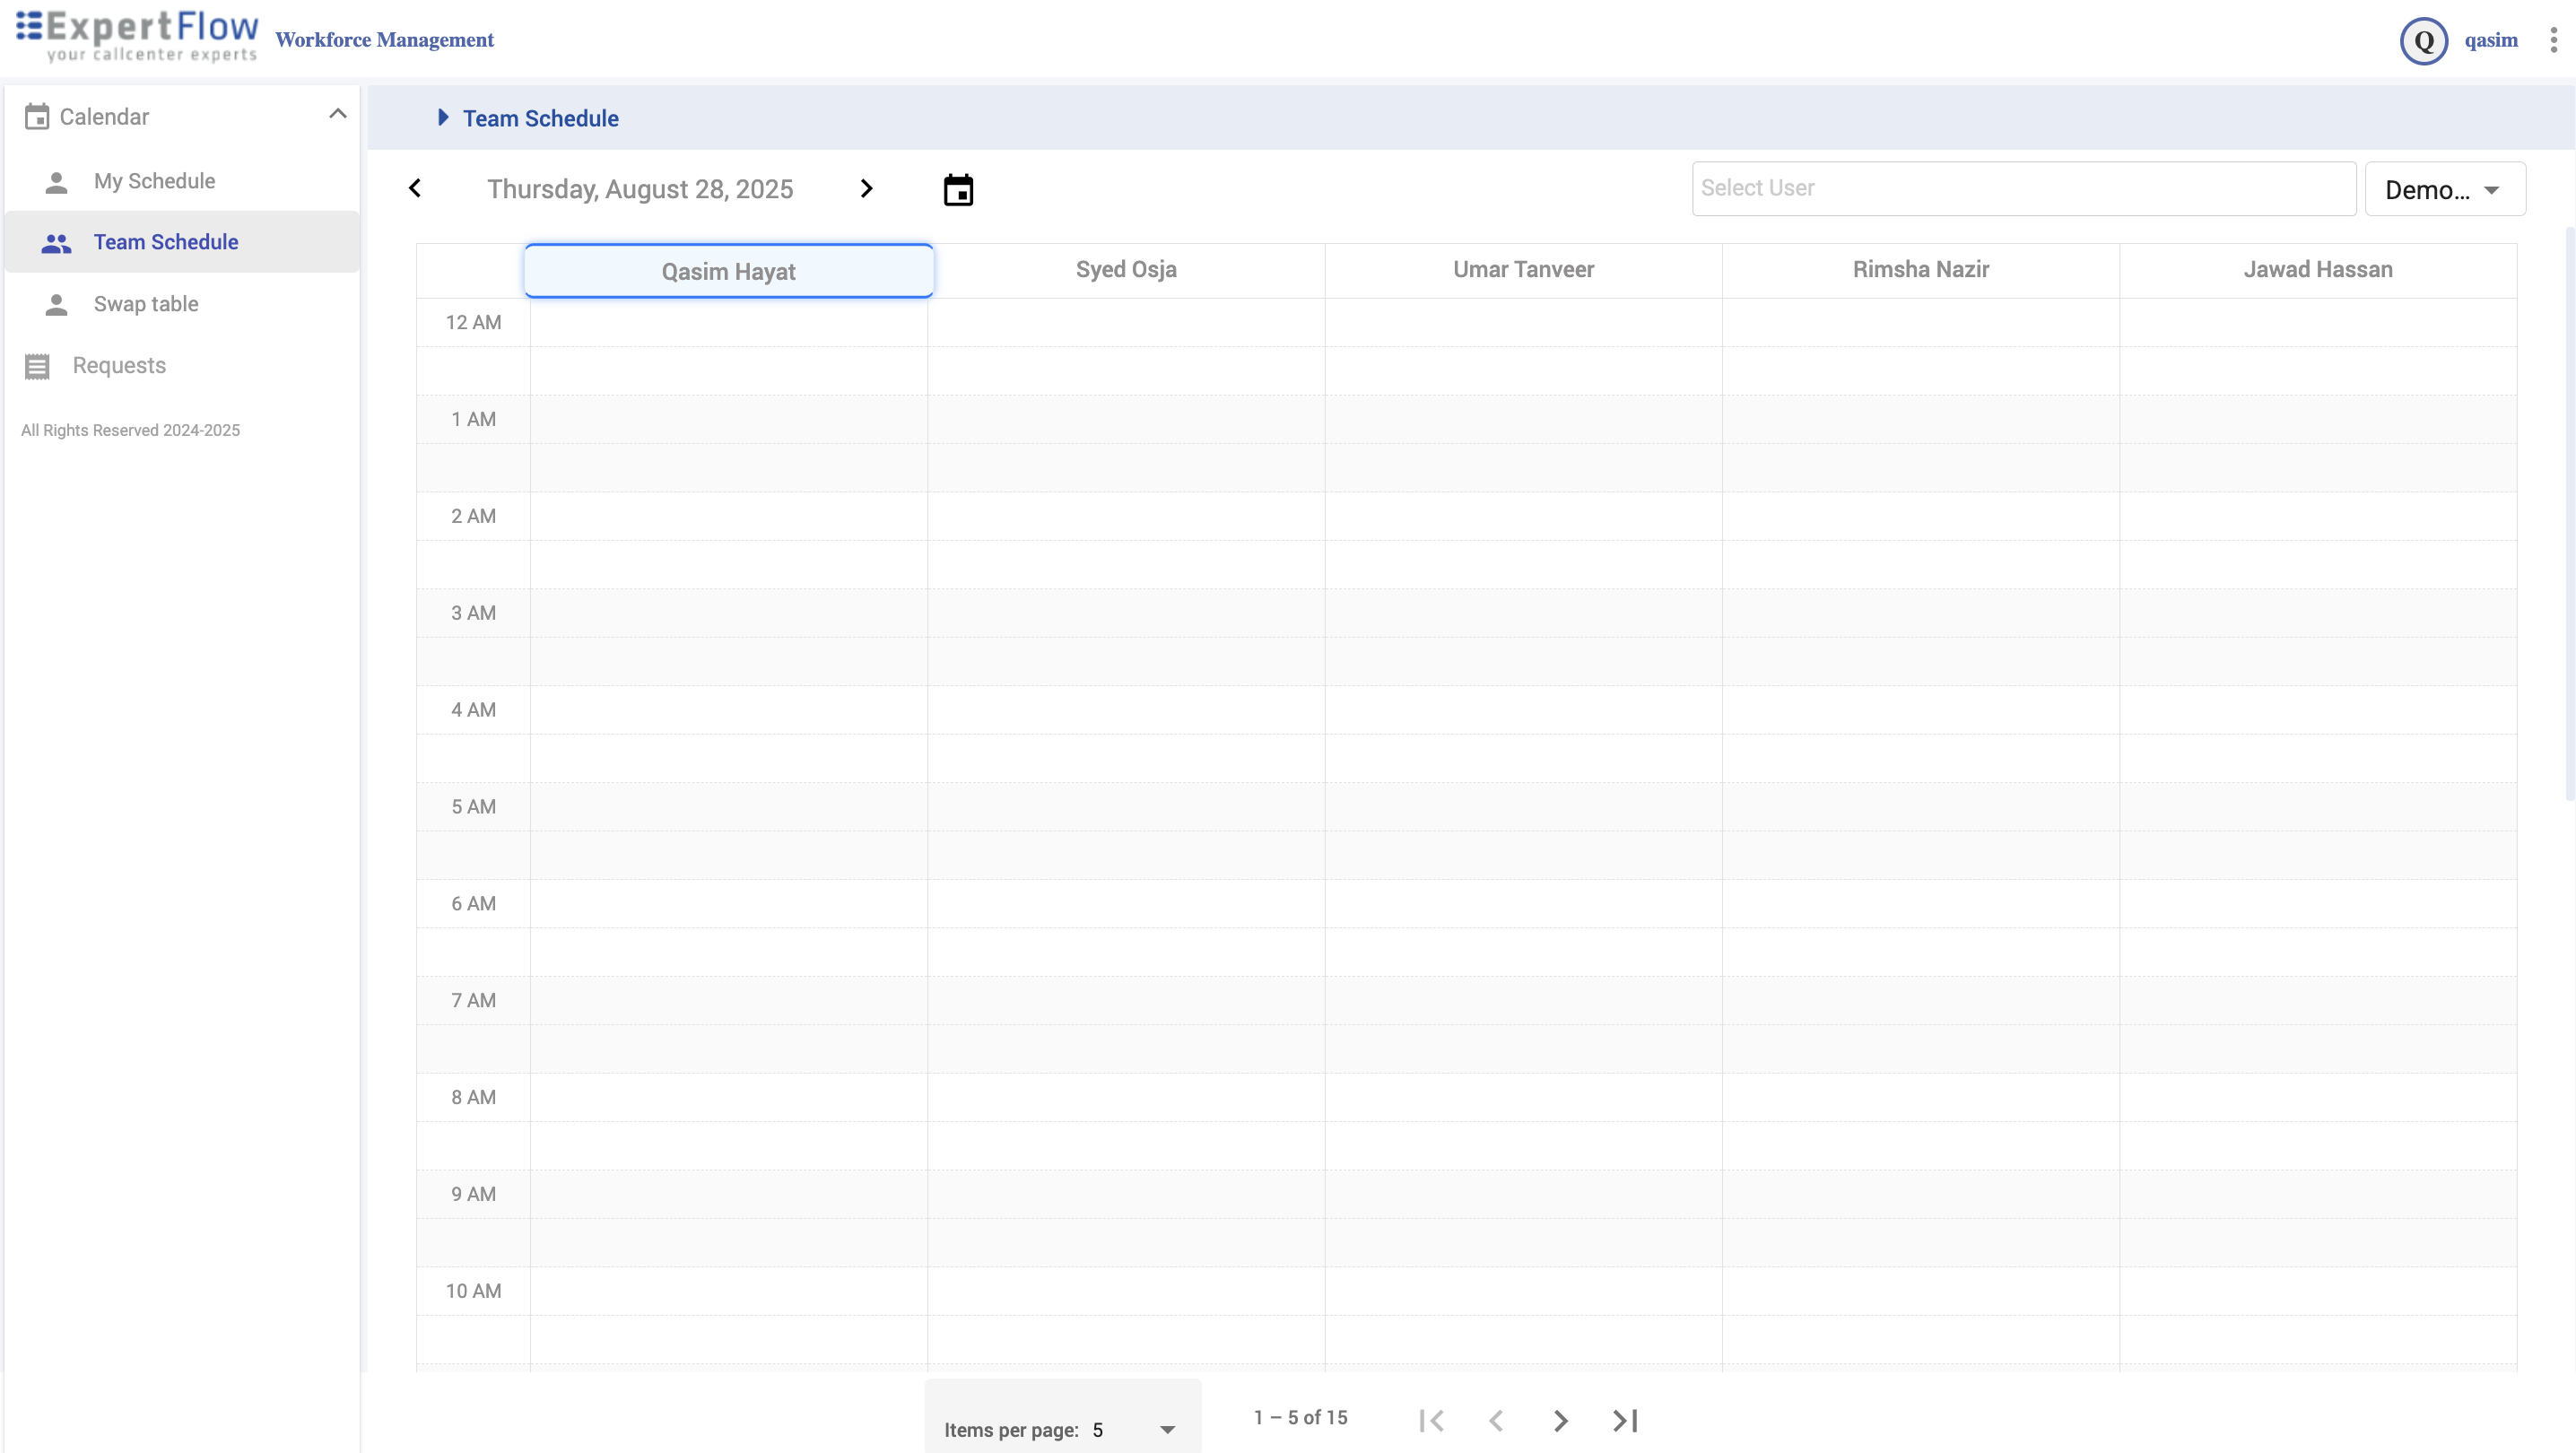Viewport: 2576px width, 1453px height.
Task: Open the three-dot user options menu
Action: (x=2553, y=40)
